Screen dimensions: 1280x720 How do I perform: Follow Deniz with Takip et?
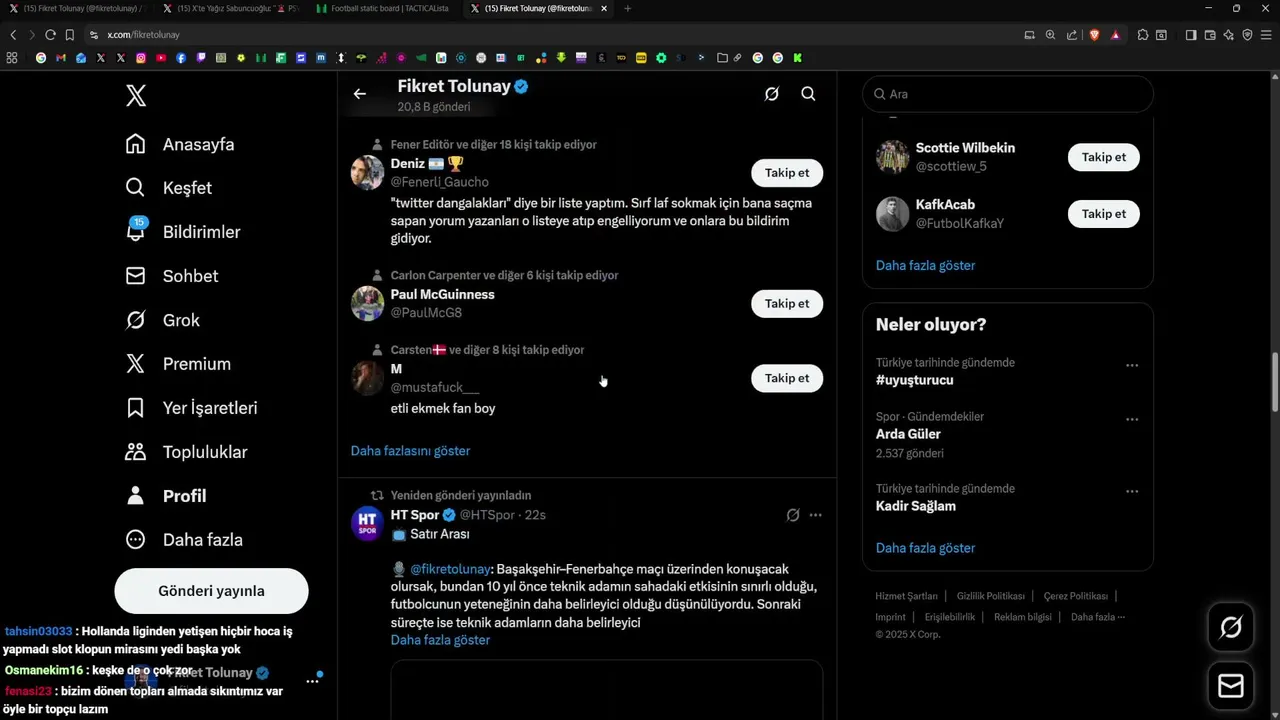tap(787, 173)
